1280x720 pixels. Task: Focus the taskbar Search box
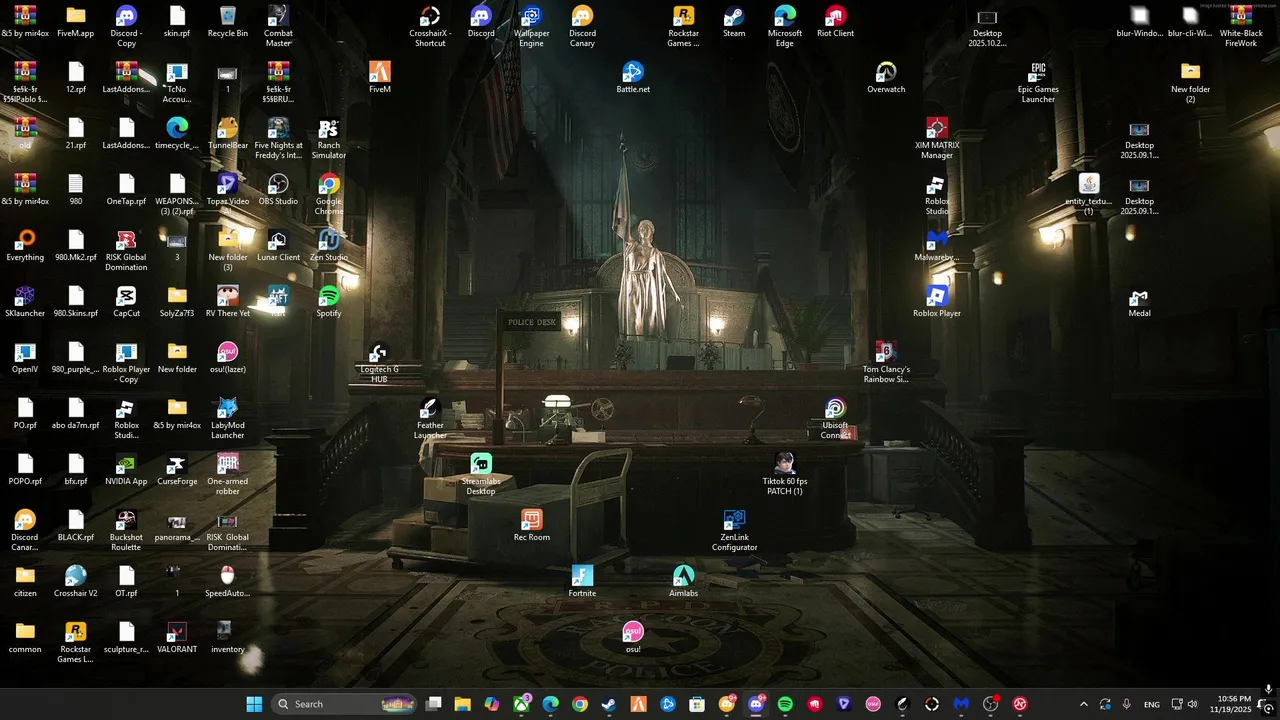pos(345,704)
